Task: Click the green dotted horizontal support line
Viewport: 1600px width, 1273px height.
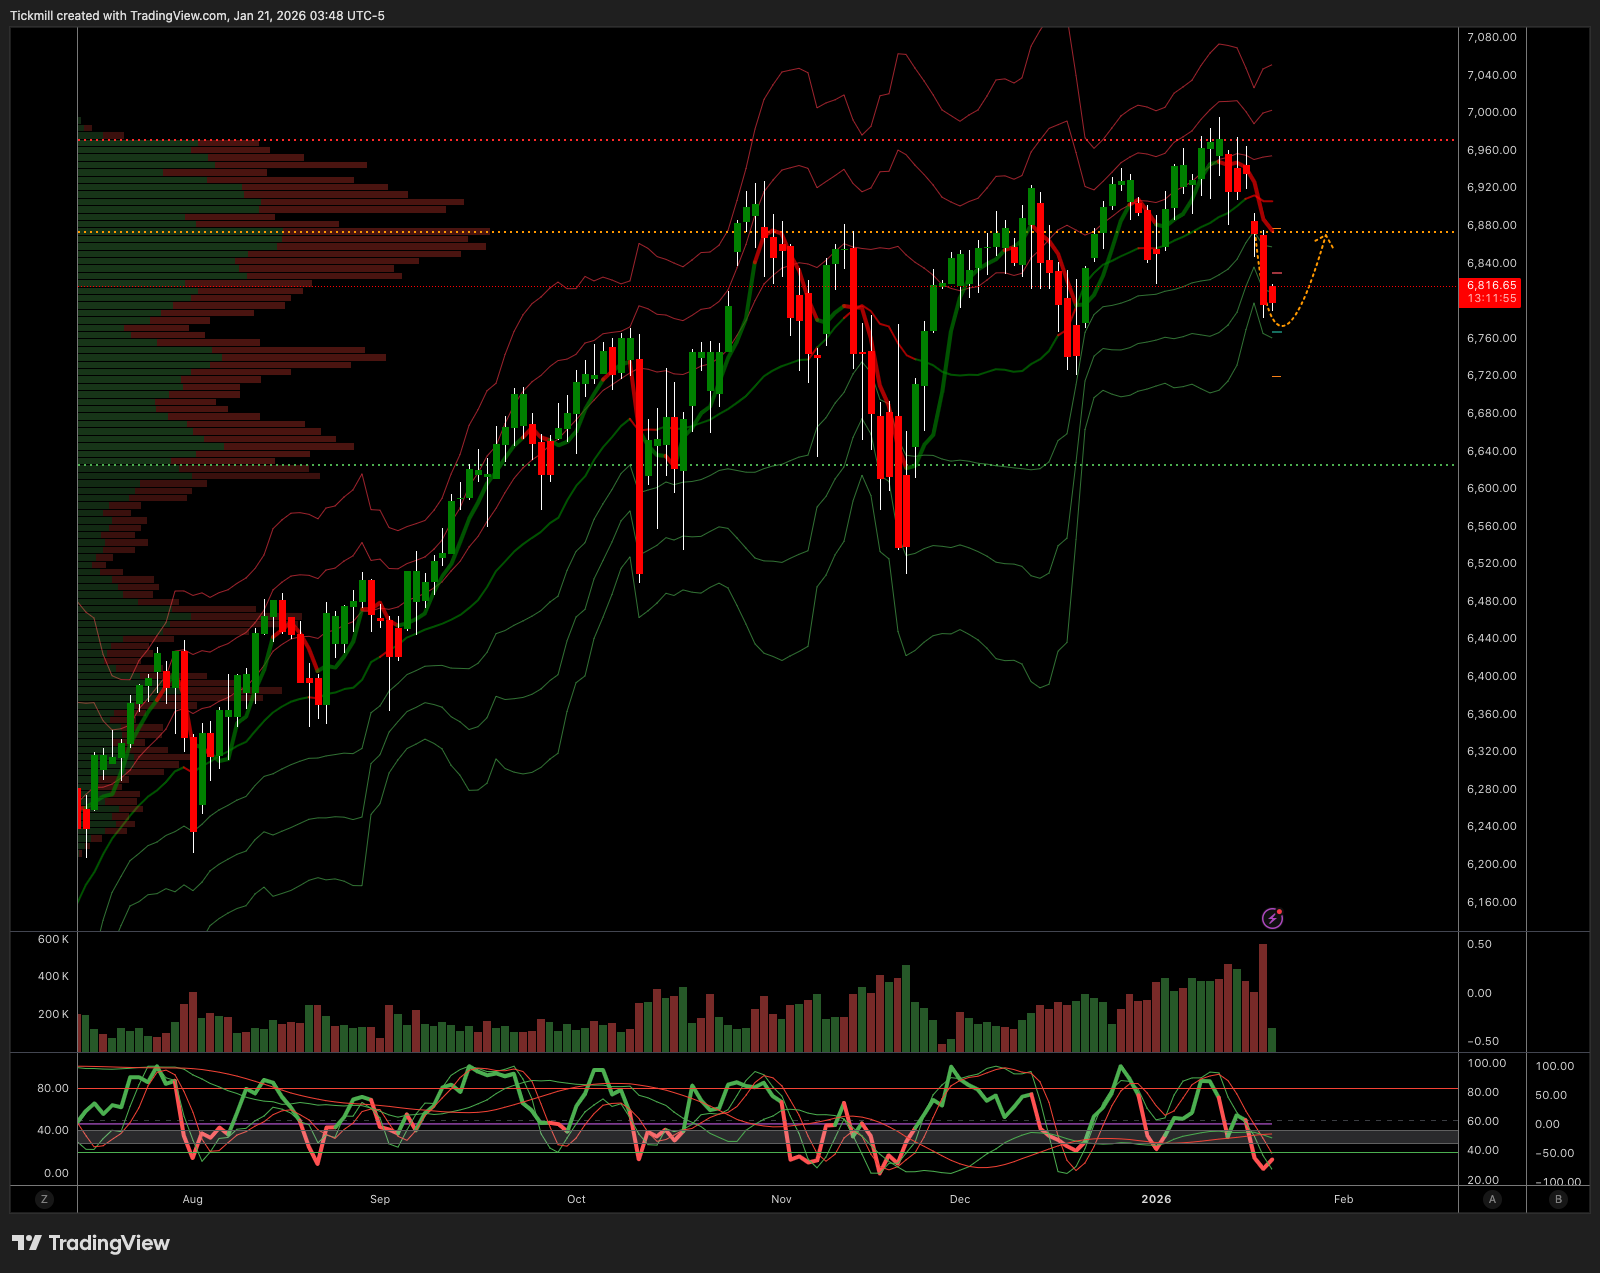Action: (700, 465)
